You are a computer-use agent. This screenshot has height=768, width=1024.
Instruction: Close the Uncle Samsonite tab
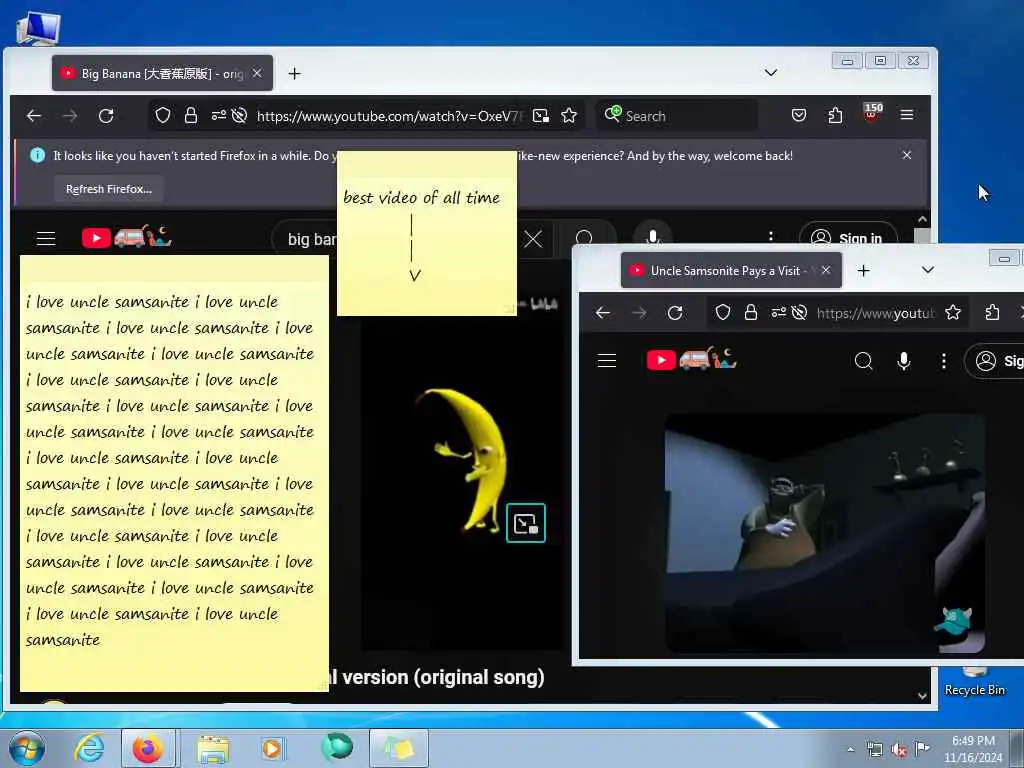coord(826,270)
